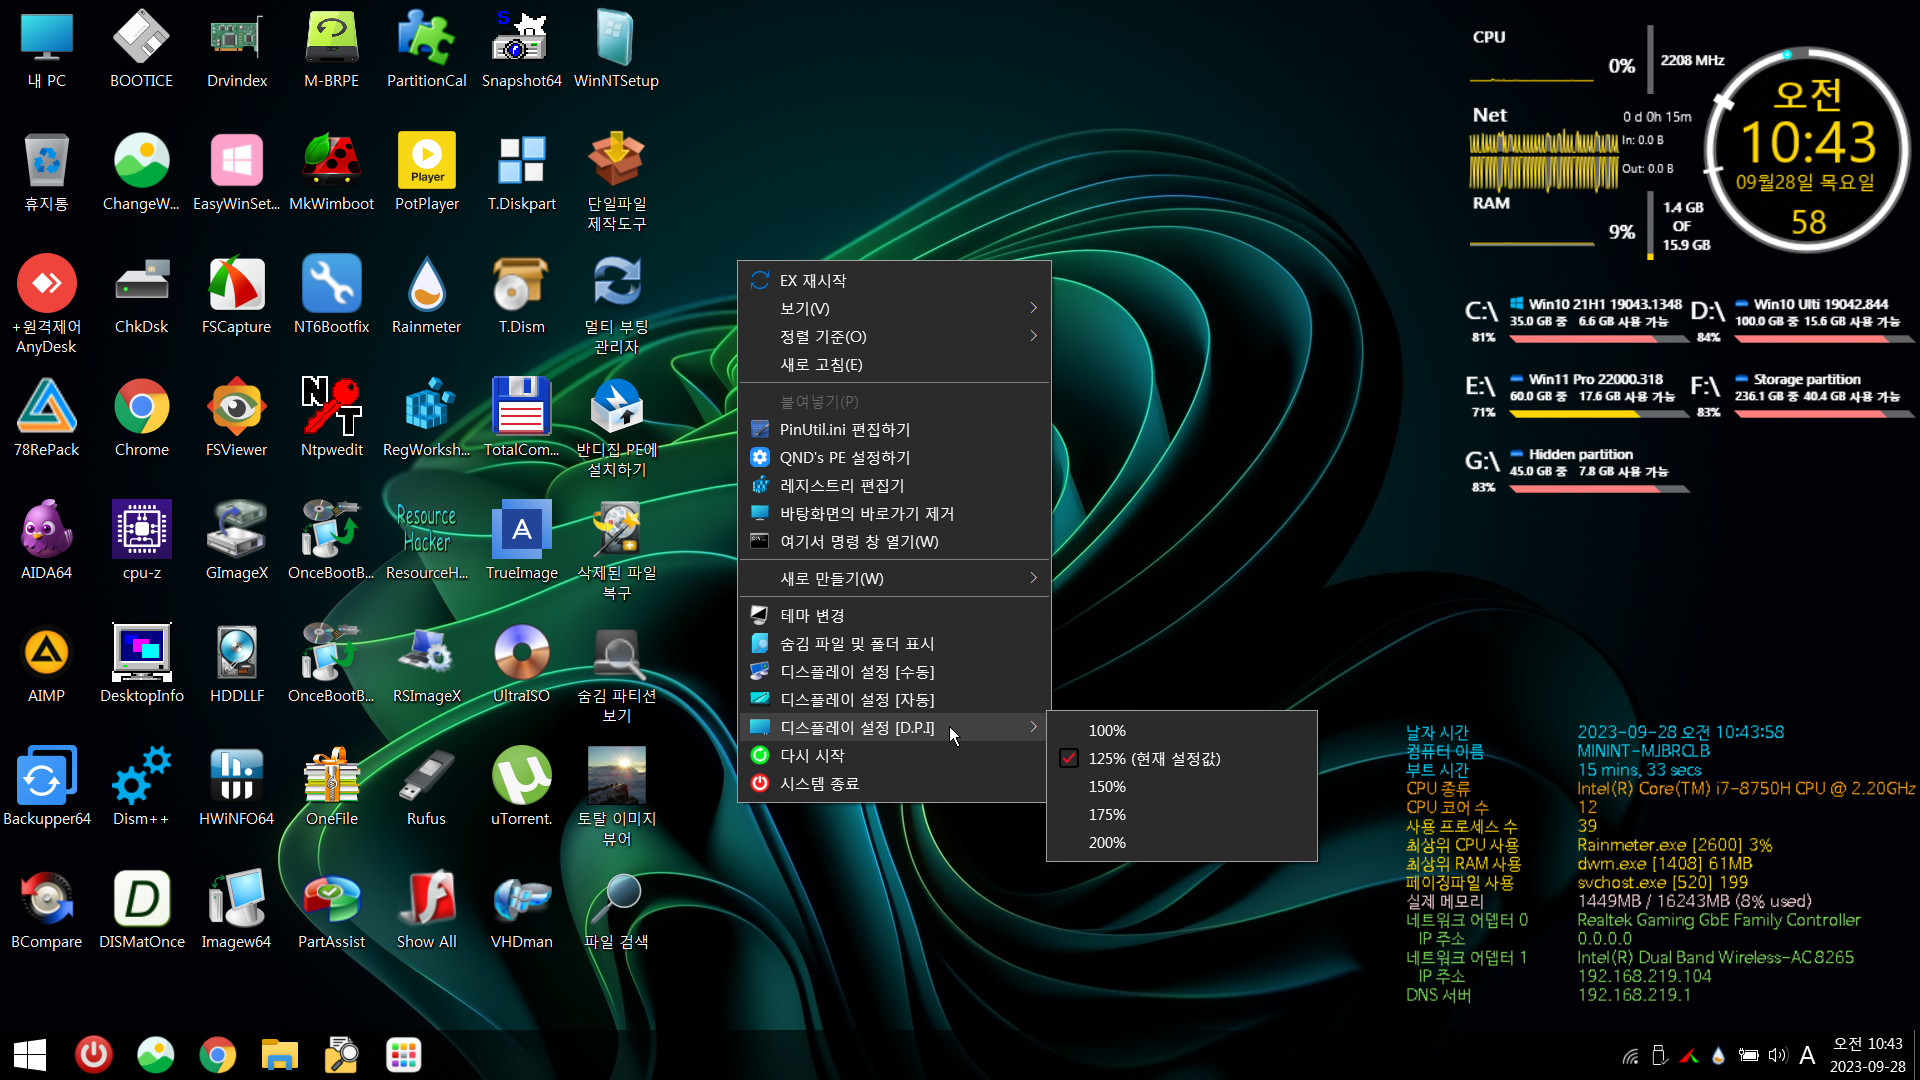Open the TrueImage desktop icon
Viewport: 1920px width, 1080px height.
click(x=521, y=540)
